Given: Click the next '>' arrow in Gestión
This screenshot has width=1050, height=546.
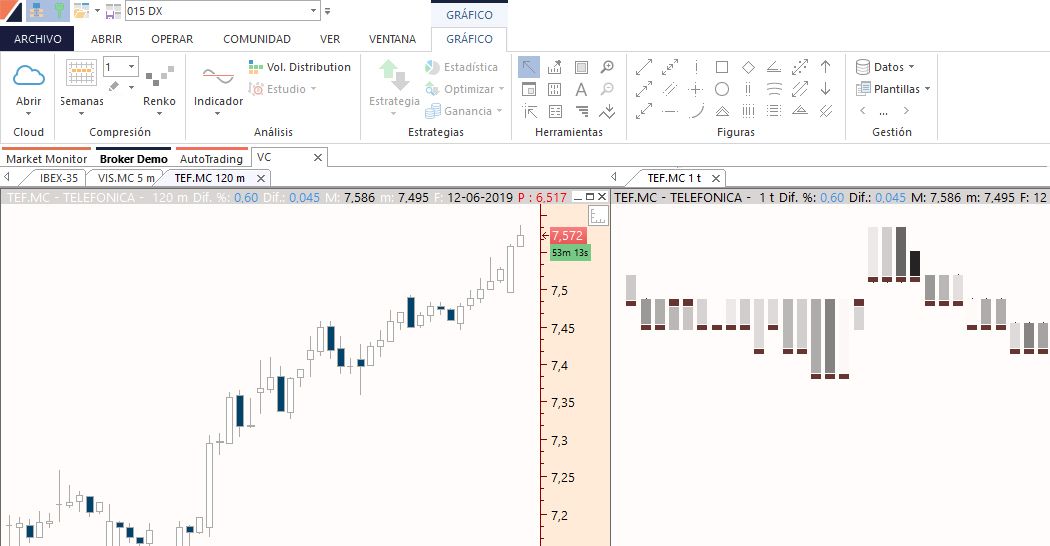Looking at the screenshot, I should pos(906,111).
